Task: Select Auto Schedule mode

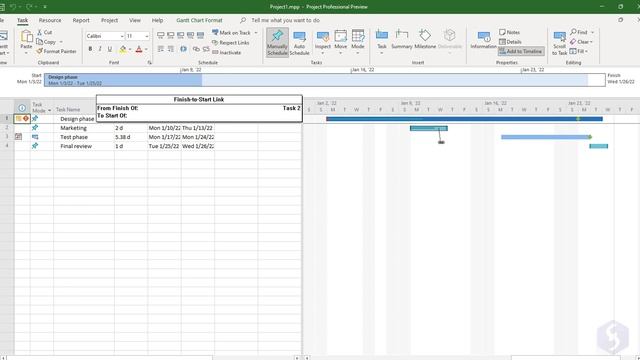Action: pos(299,42)
